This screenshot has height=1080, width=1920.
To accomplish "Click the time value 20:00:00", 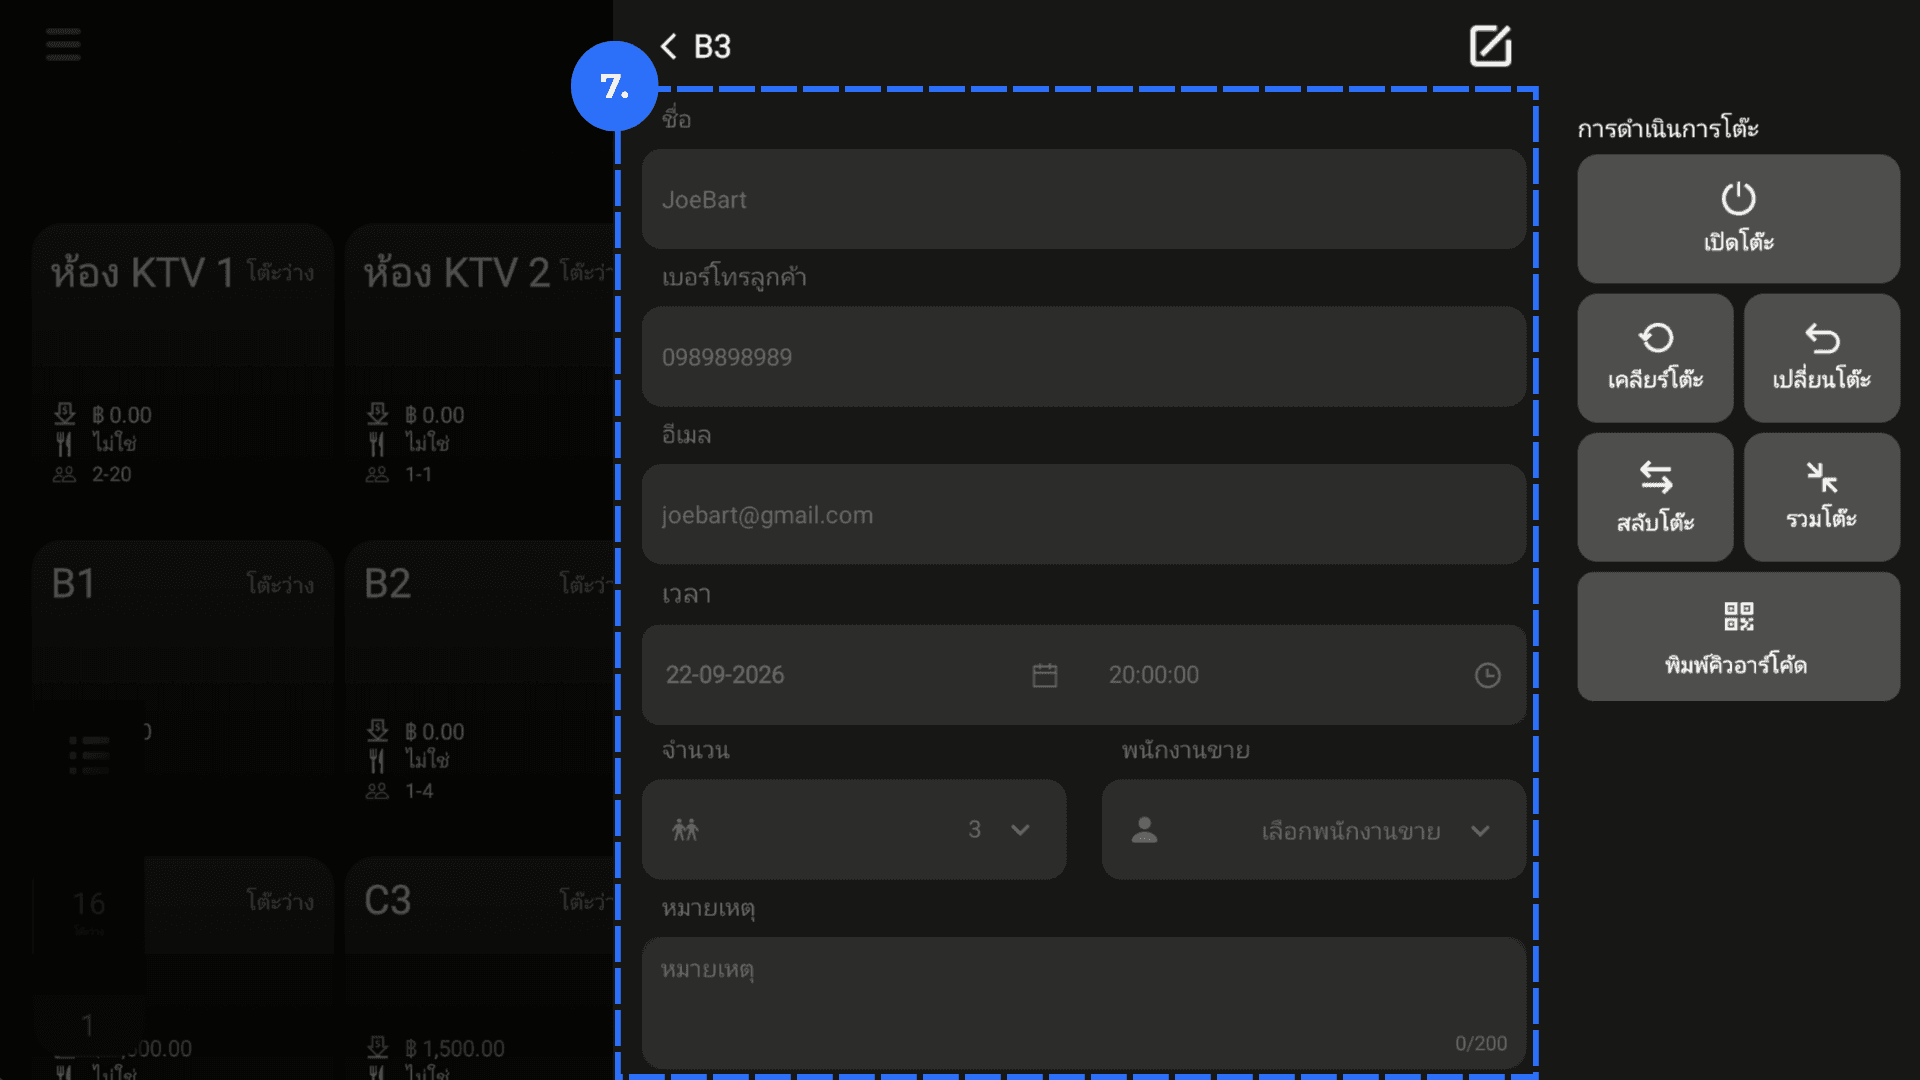I will coord(1153,675).
